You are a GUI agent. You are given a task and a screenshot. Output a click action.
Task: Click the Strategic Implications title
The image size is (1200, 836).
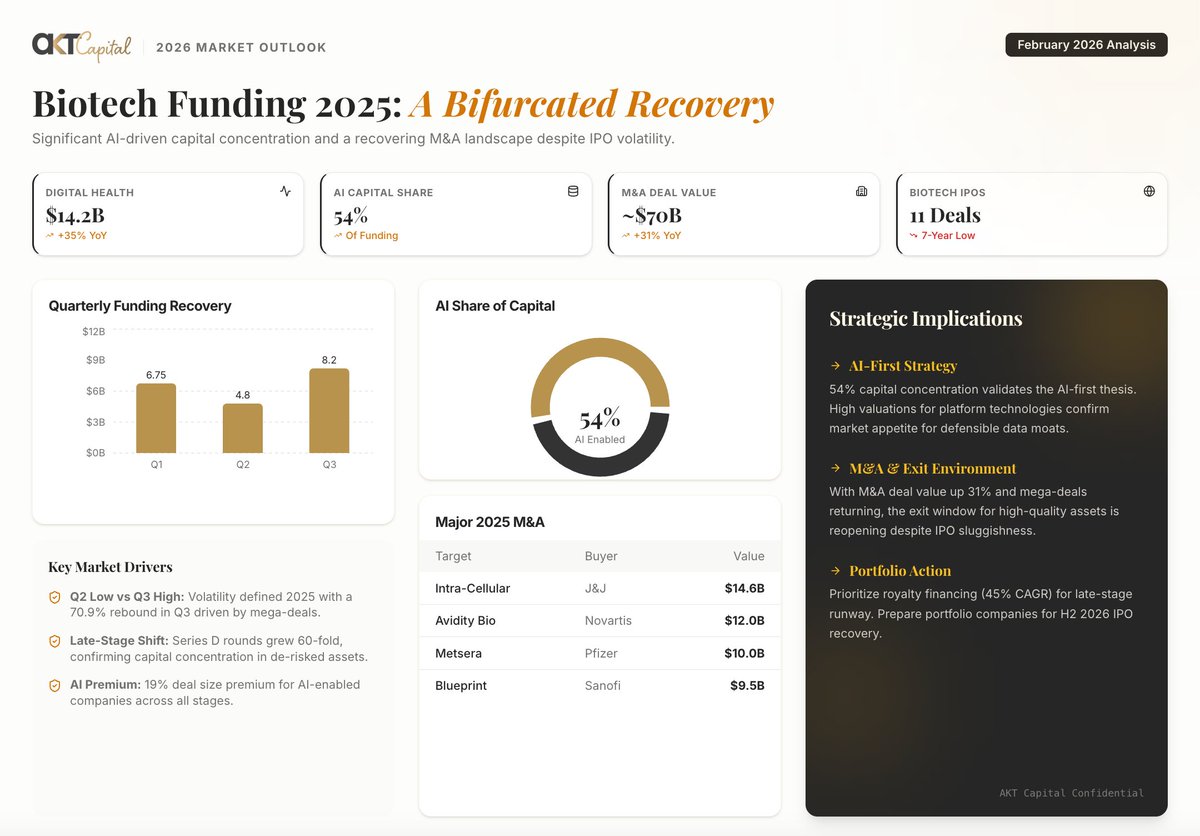pos(926,319)
